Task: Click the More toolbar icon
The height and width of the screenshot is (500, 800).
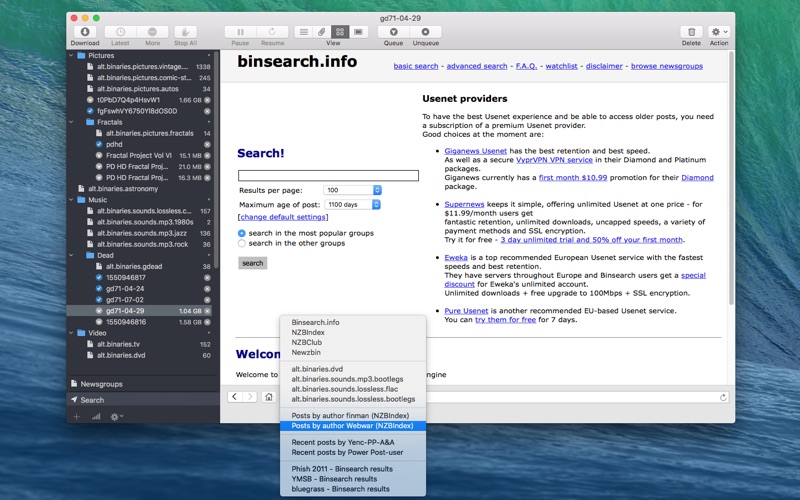Action: click(152, 32)
